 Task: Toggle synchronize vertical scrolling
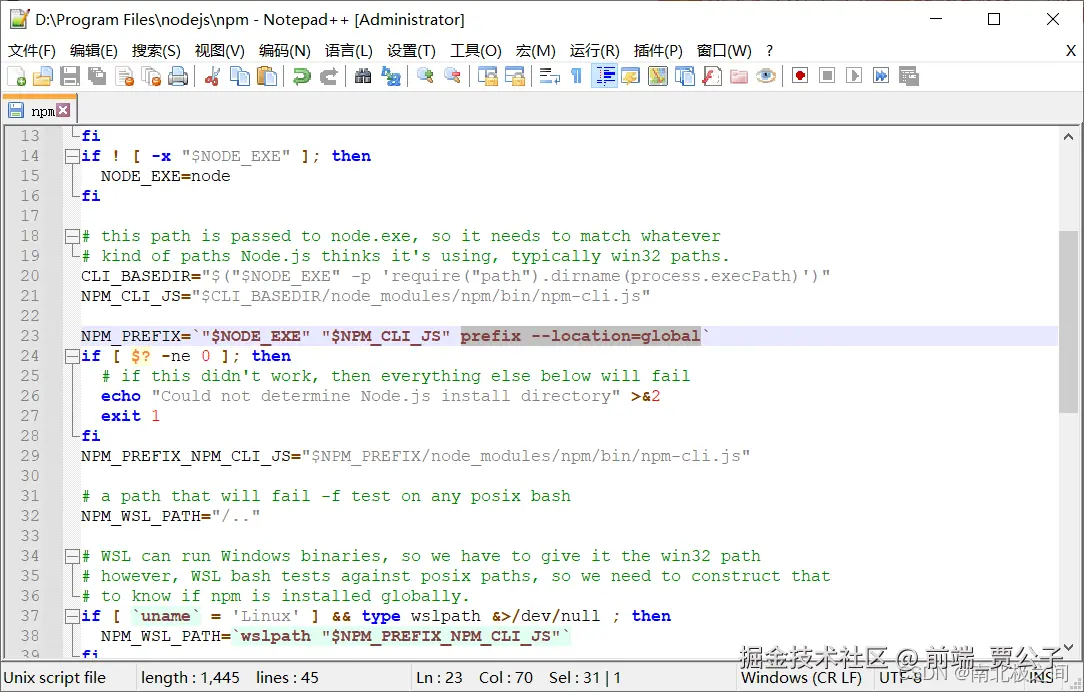click(x=487, y=76)
